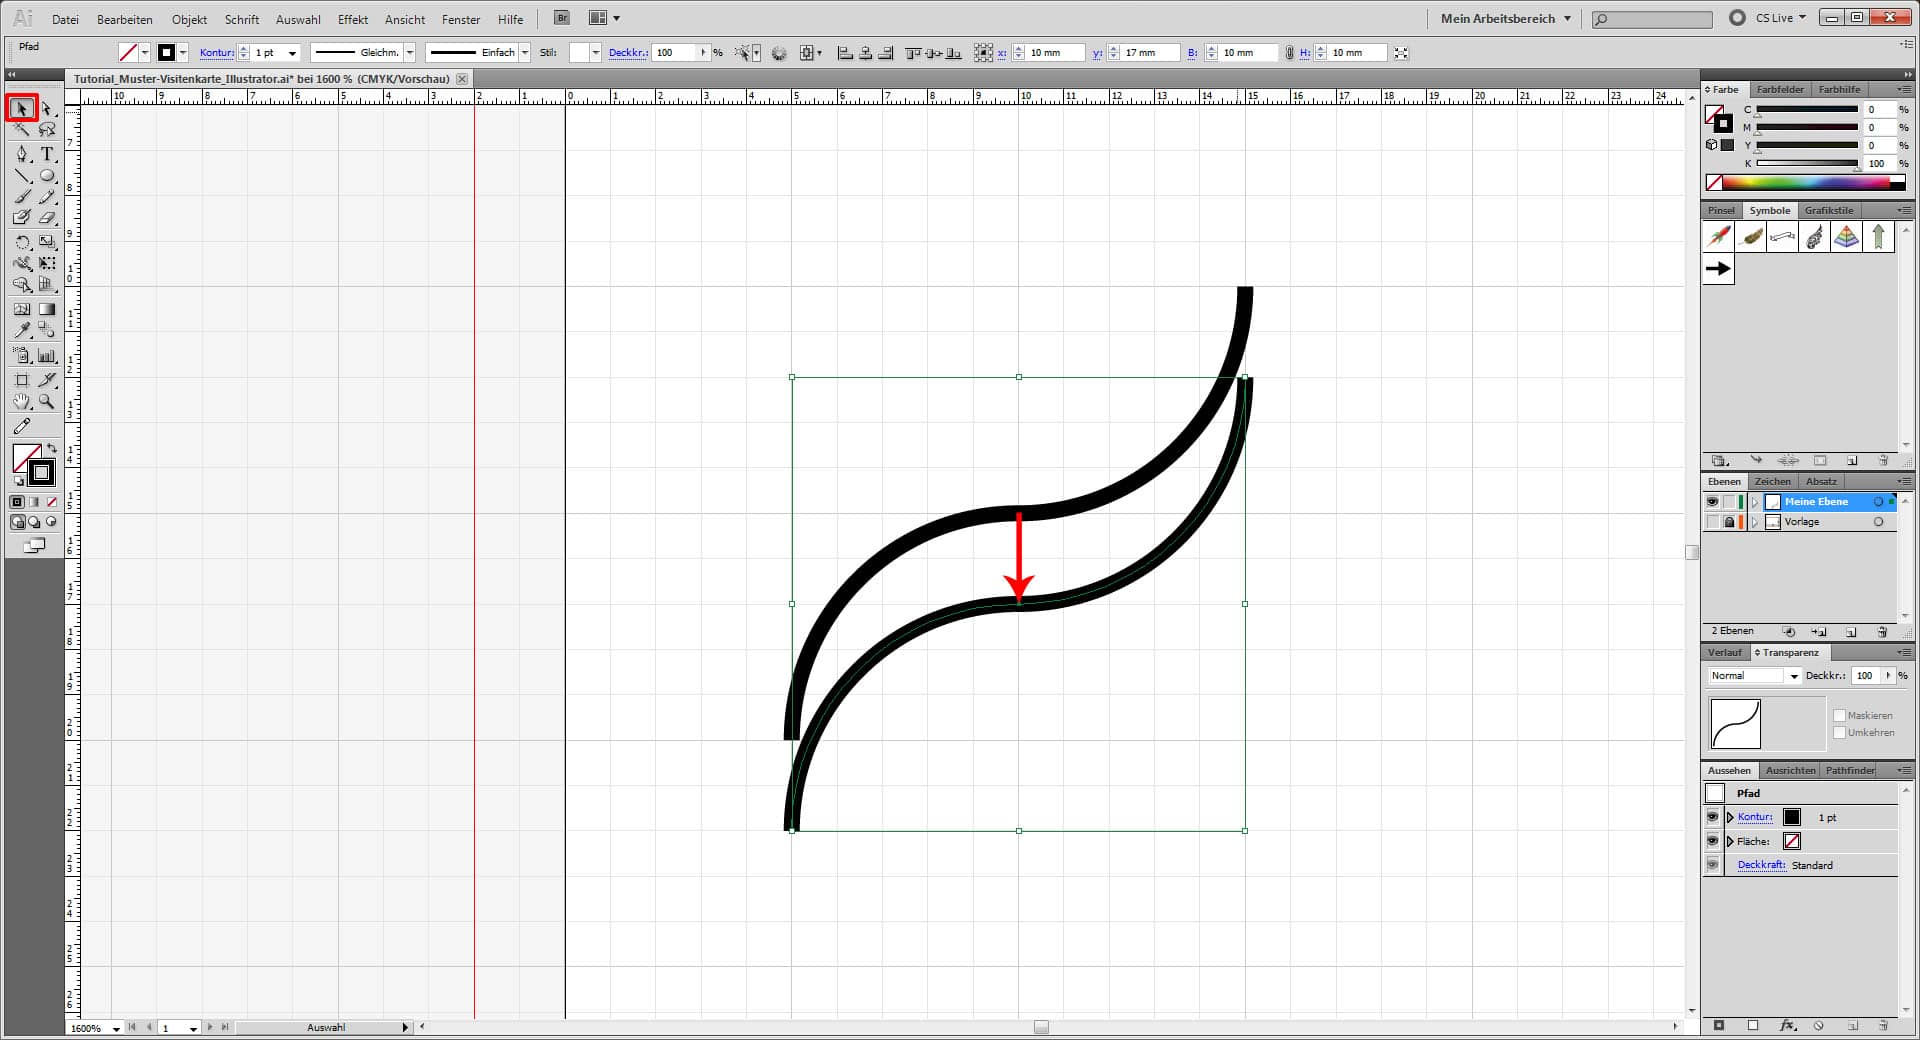The height and width of the screenshot is (1040, 1920).
Task: Show the Vorlage layer
Action: [x=1712, y=521]
